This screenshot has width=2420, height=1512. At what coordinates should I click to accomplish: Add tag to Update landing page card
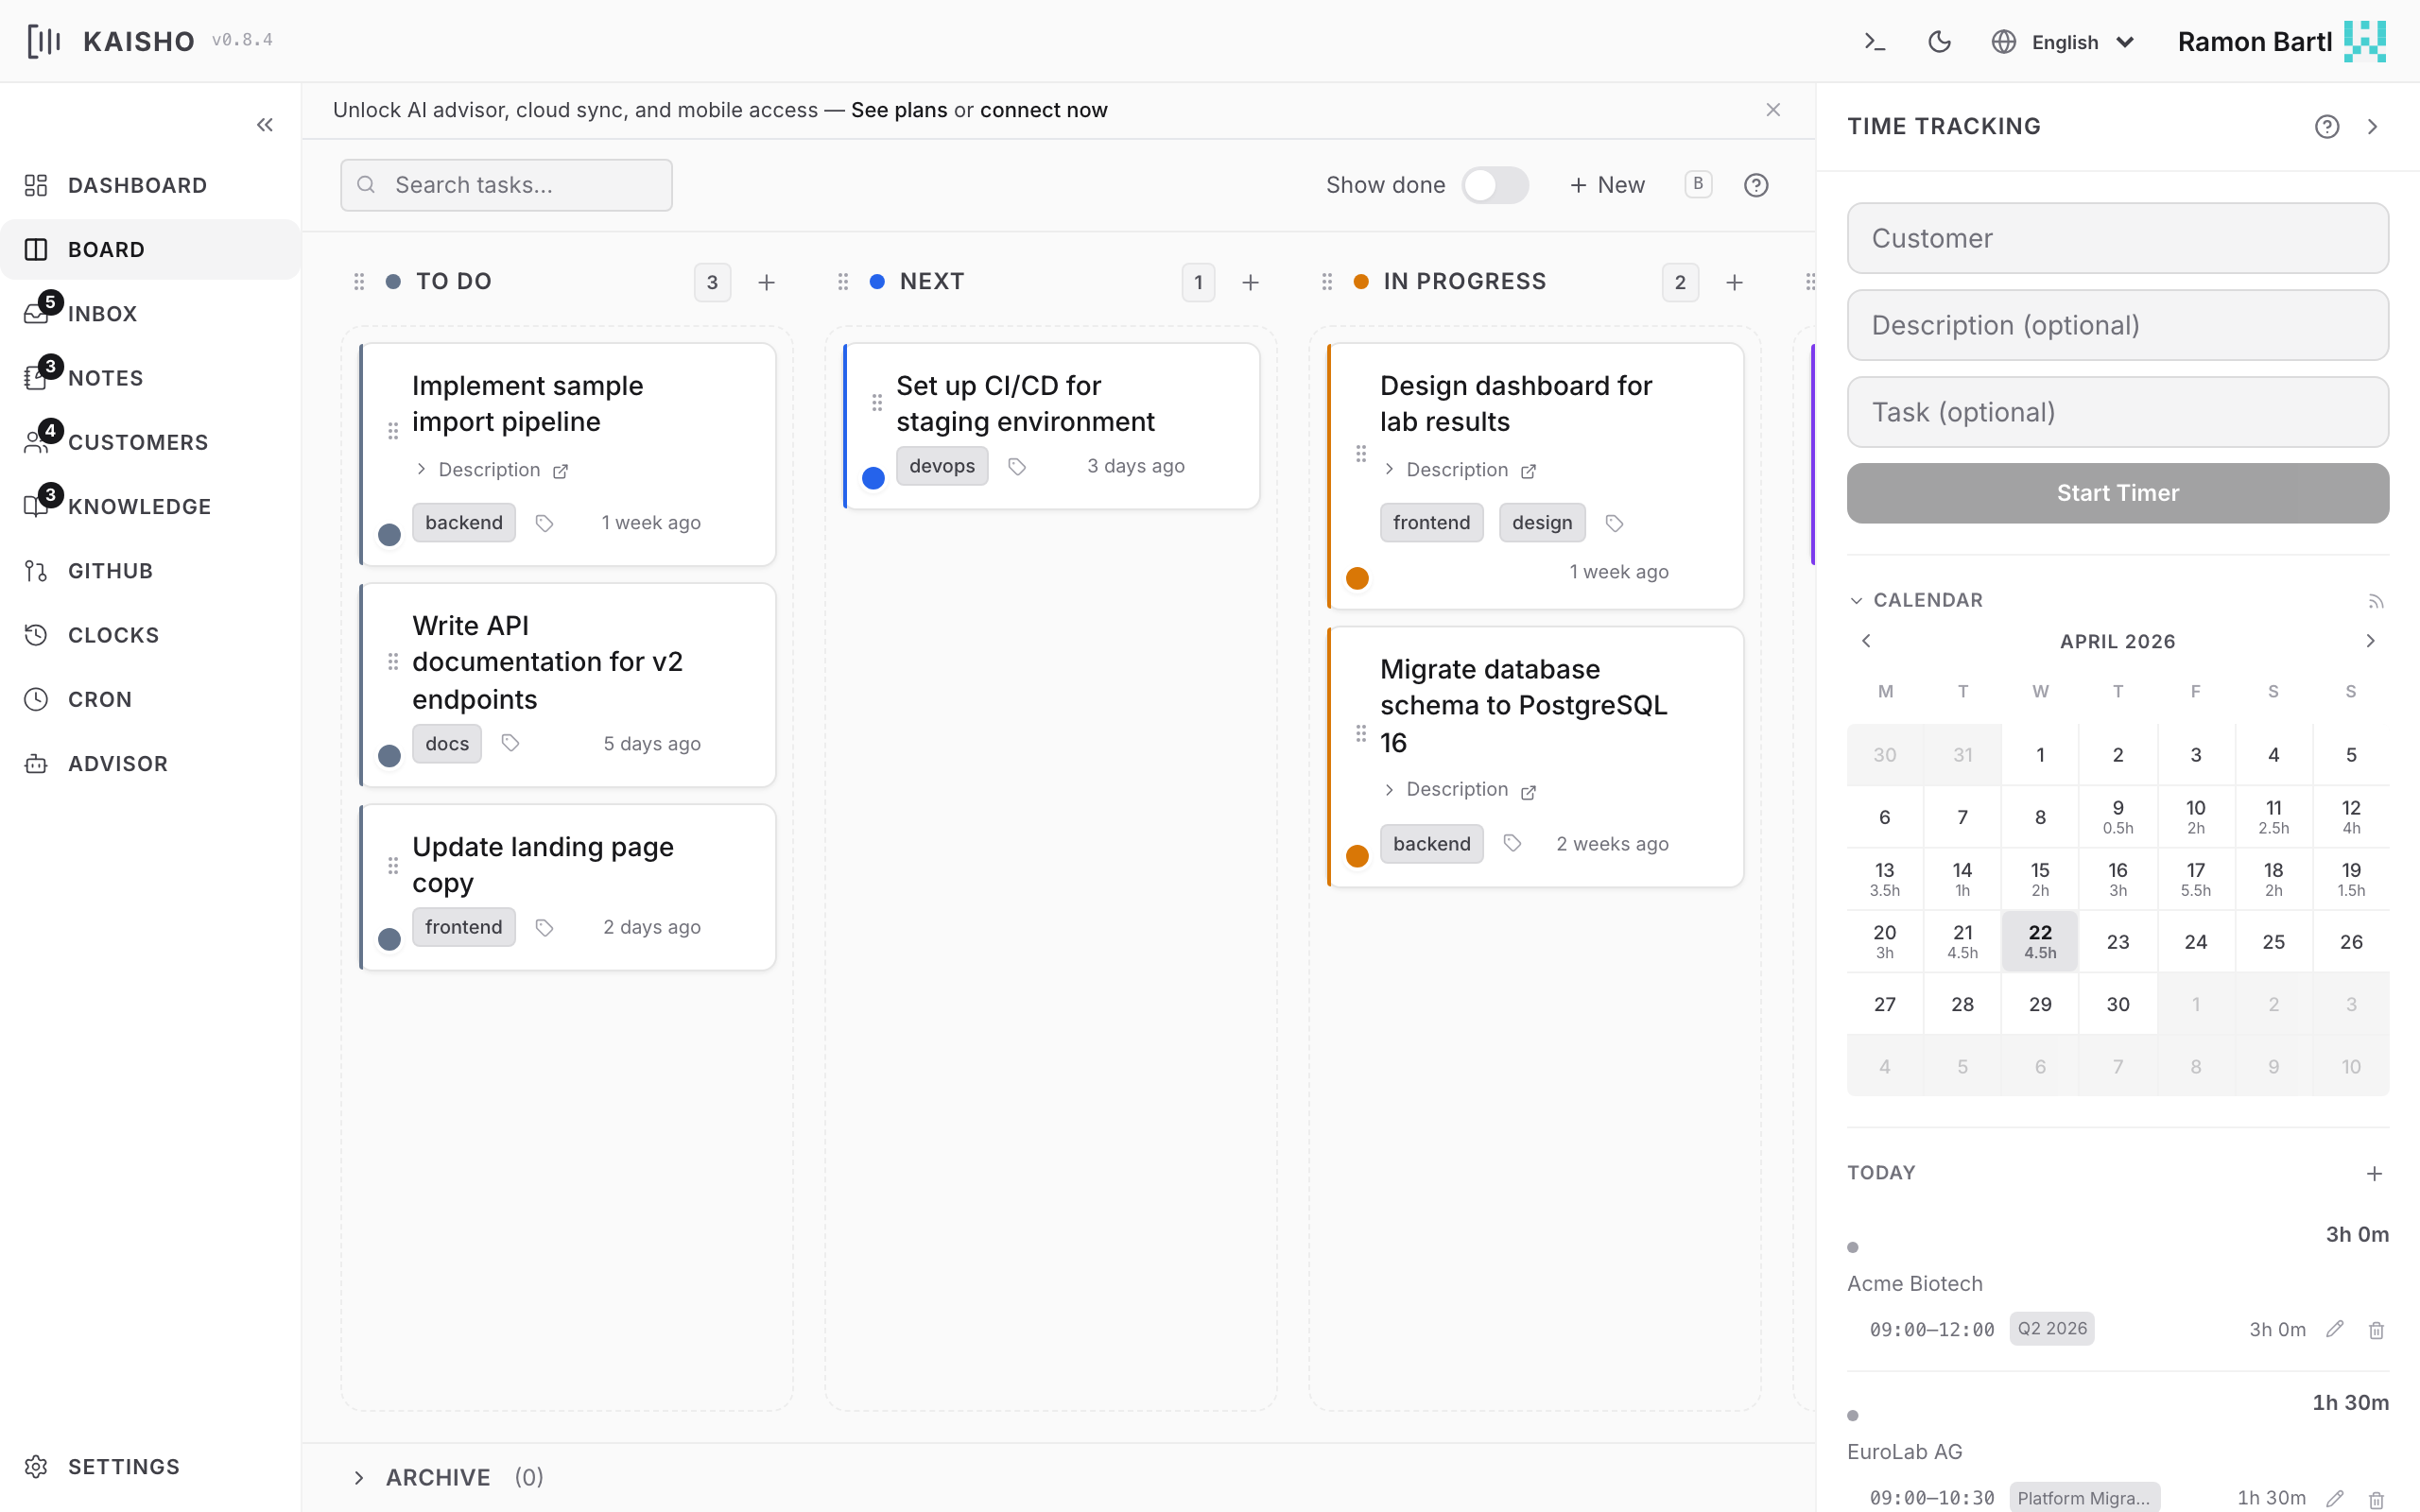(544, 928)
